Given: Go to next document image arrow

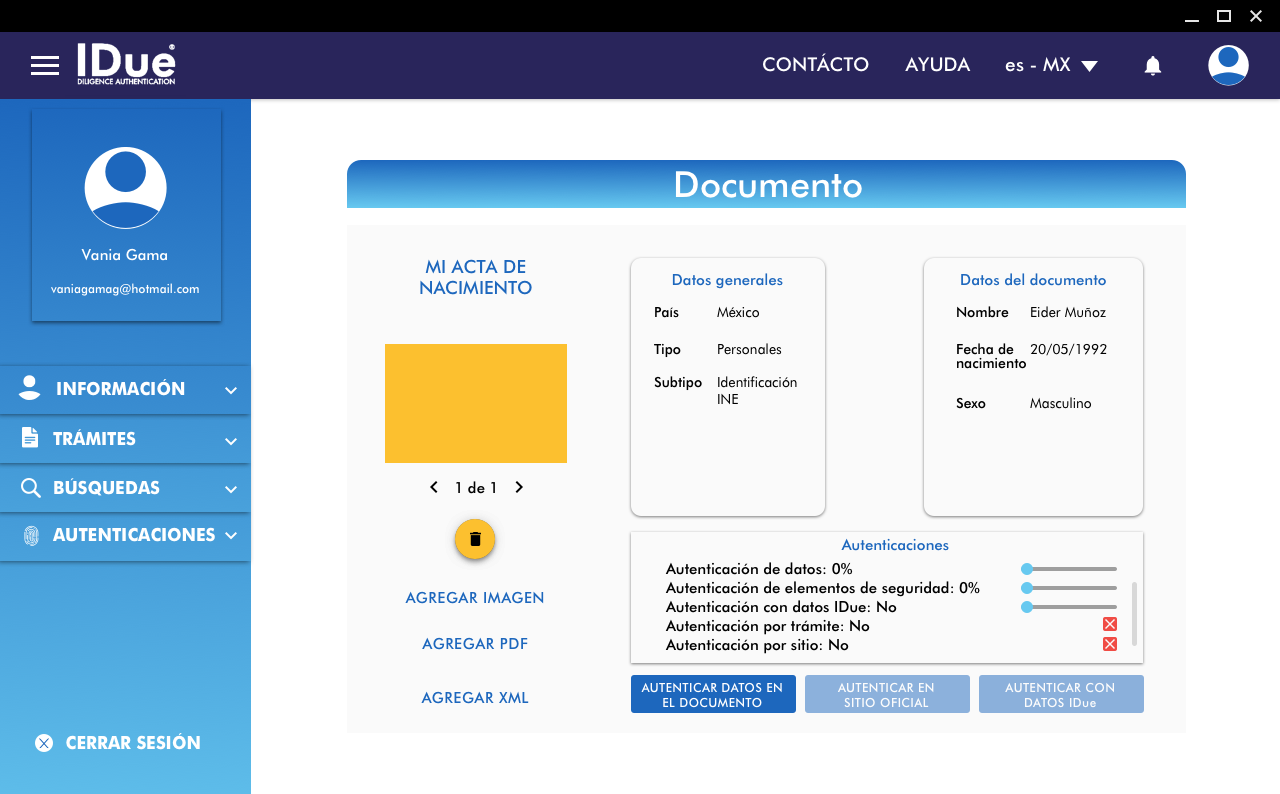Looking at the screenshot, I should [x=519, y=488].
